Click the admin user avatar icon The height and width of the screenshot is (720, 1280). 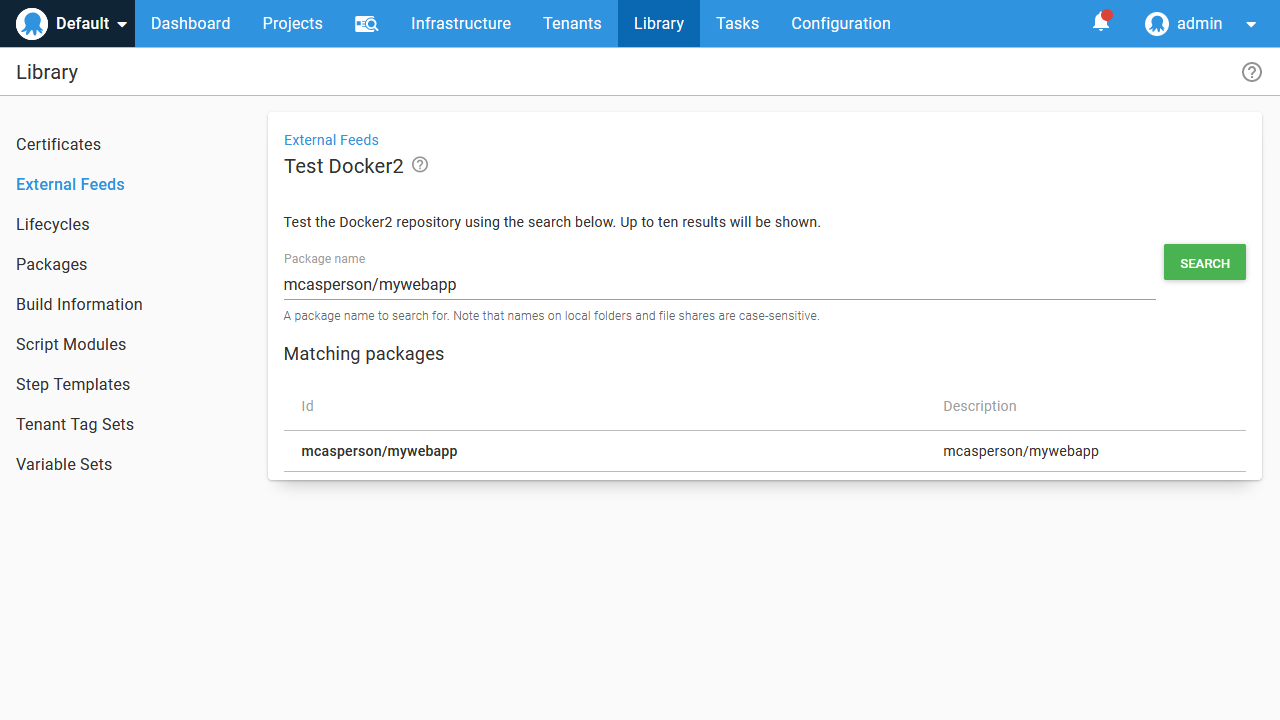coord(1157,24)
